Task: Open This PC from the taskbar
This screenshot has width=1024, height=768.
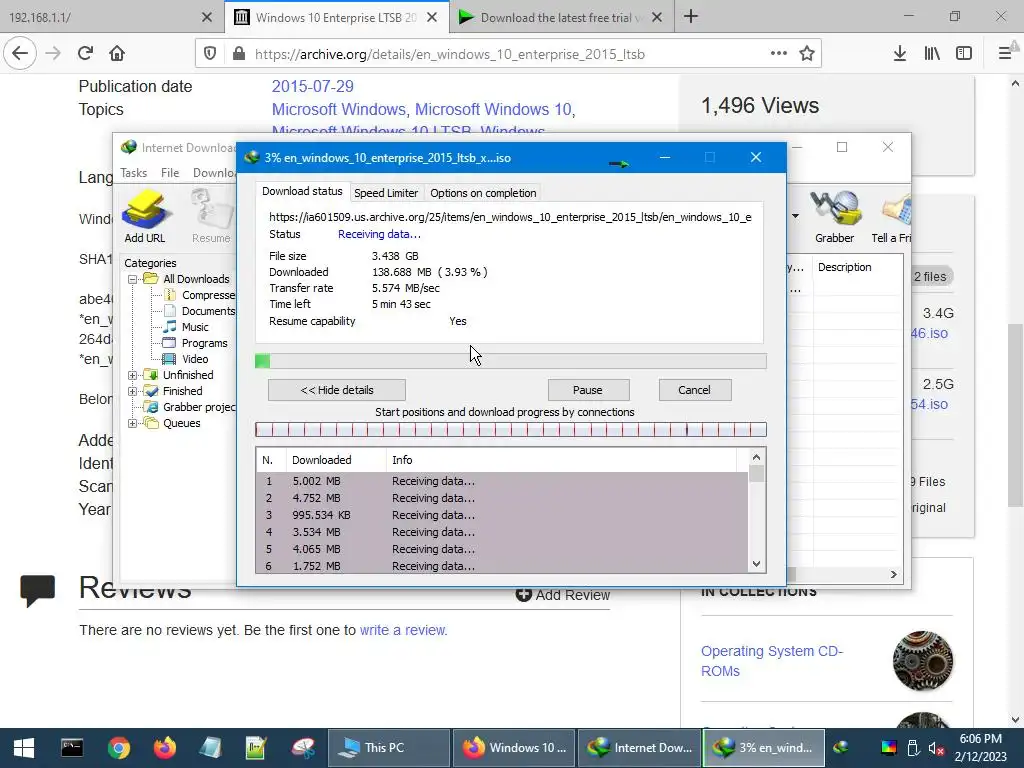Action: (x=388, y=748)
